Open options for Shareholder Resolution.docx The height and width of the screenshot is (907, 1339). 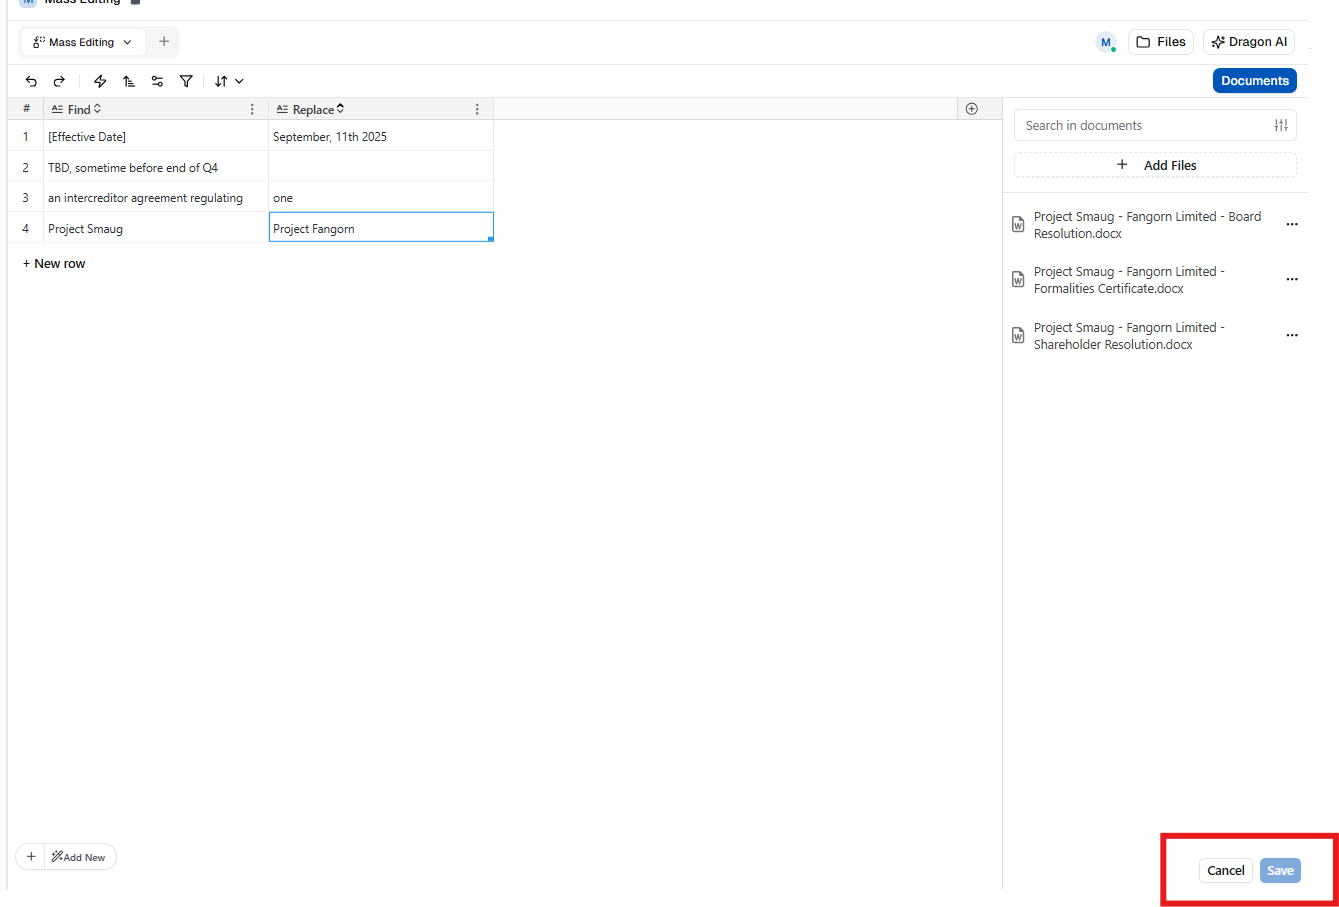coord(1292,336)
